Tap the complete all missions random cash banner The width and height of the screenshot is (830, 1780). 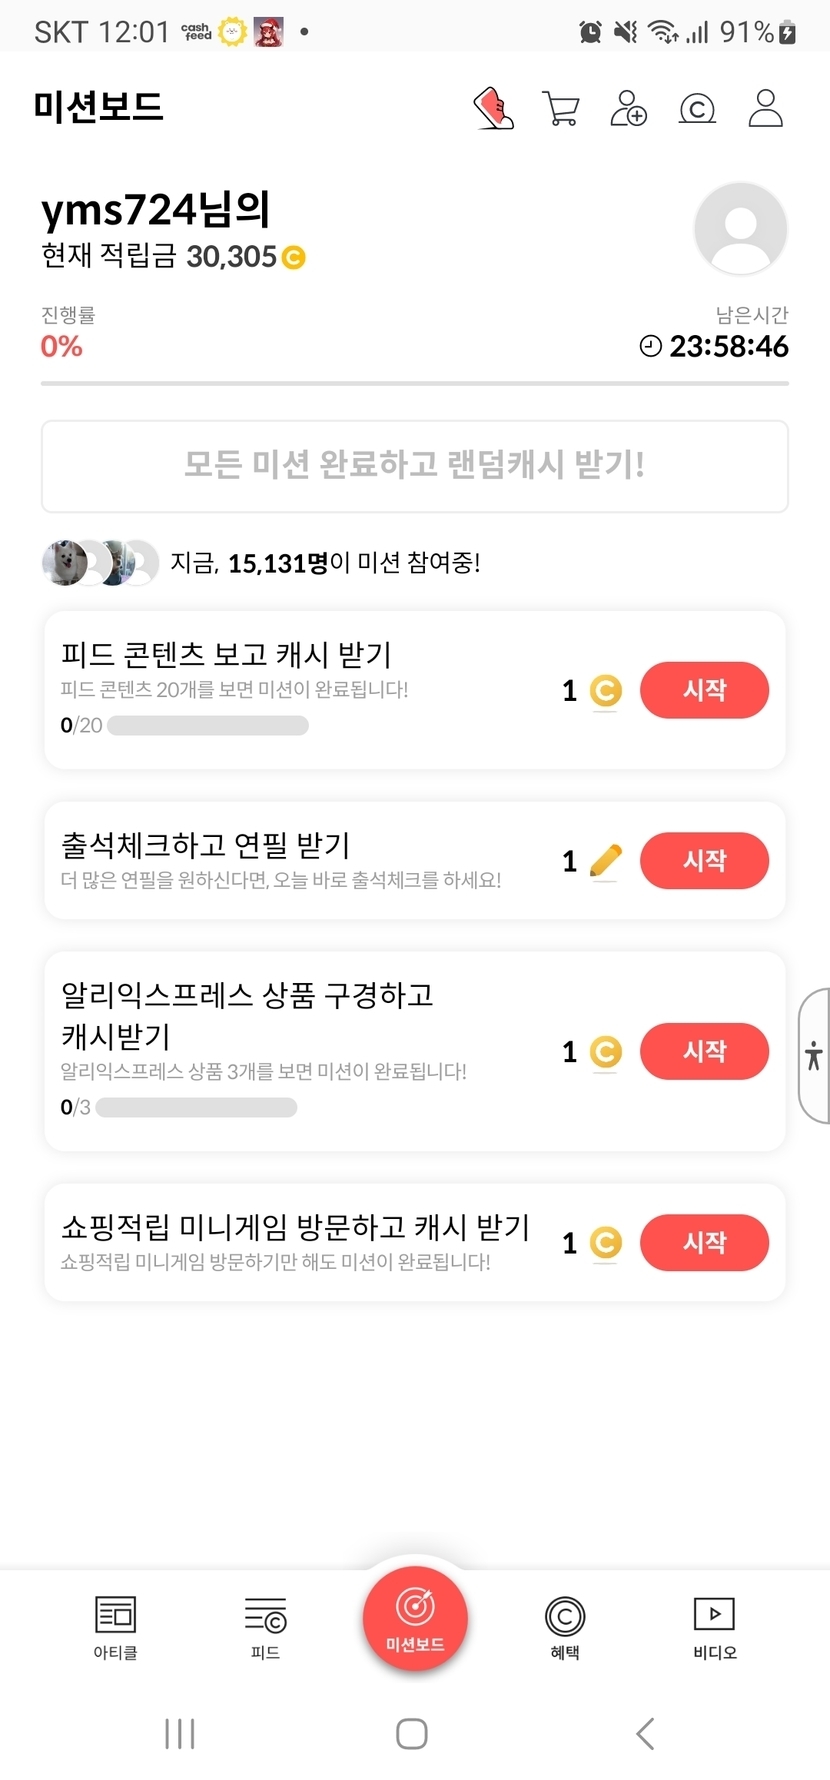point(415,466)
